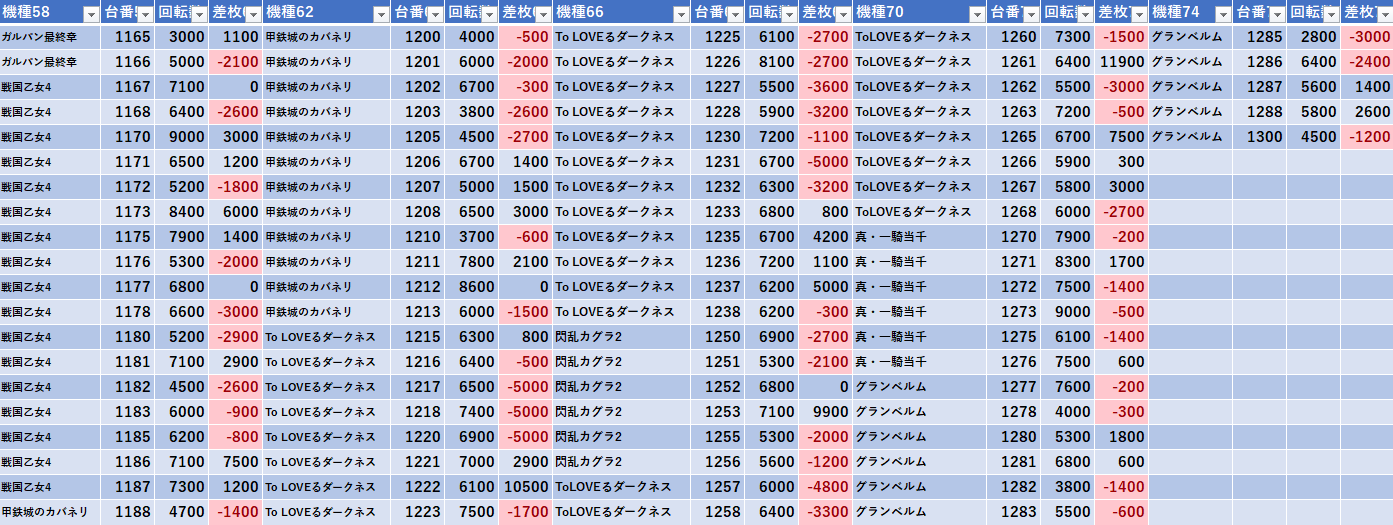Image resolution: width=1393 pixels, height=525 pixels.
Task: Select the 台番 cell 1166
Action: pos(128,62)
